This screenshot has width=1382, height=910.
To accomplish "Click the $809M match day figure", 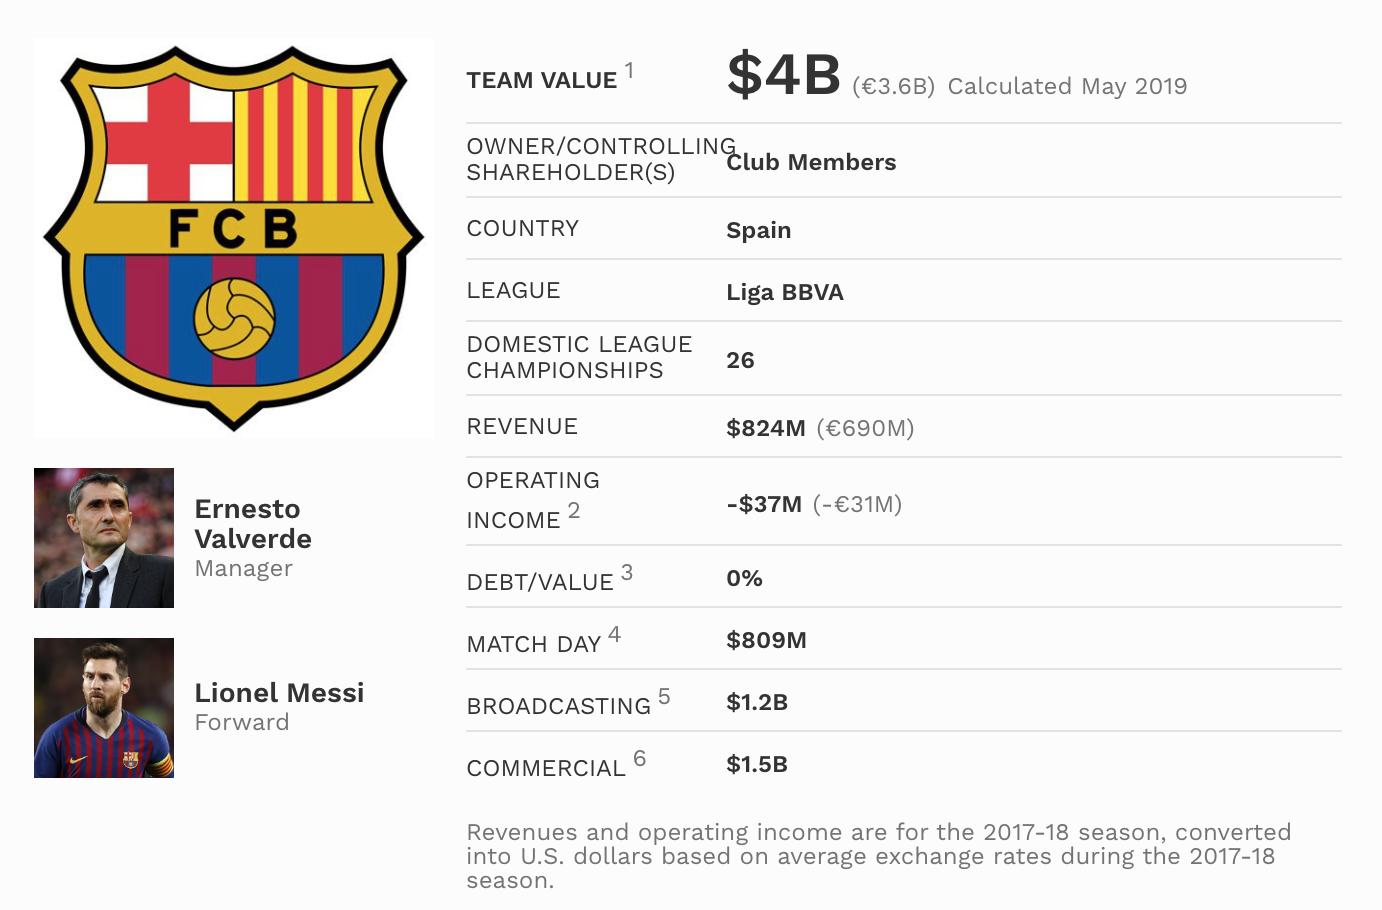I will click(x=766, y=640).
